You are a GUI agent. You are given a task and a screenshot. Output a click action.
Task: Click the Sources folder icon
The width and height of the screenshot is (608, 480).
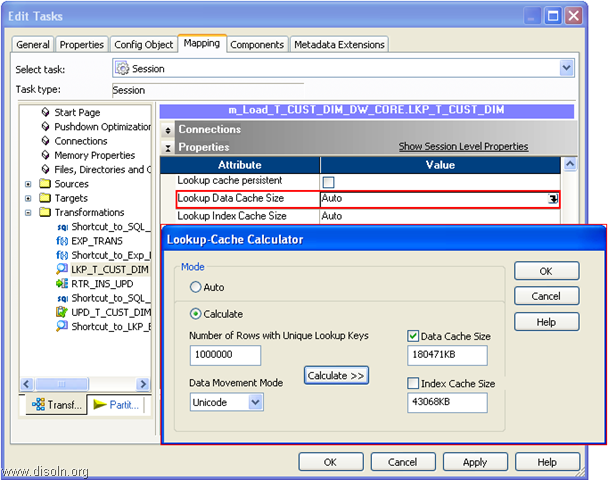[x=45, y=184]
